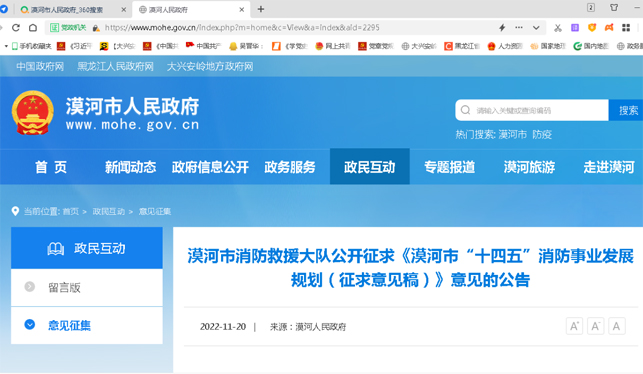Open 专题报道 navigation menu
Screen dimensions: 643x374
click(x=449, y=167)
